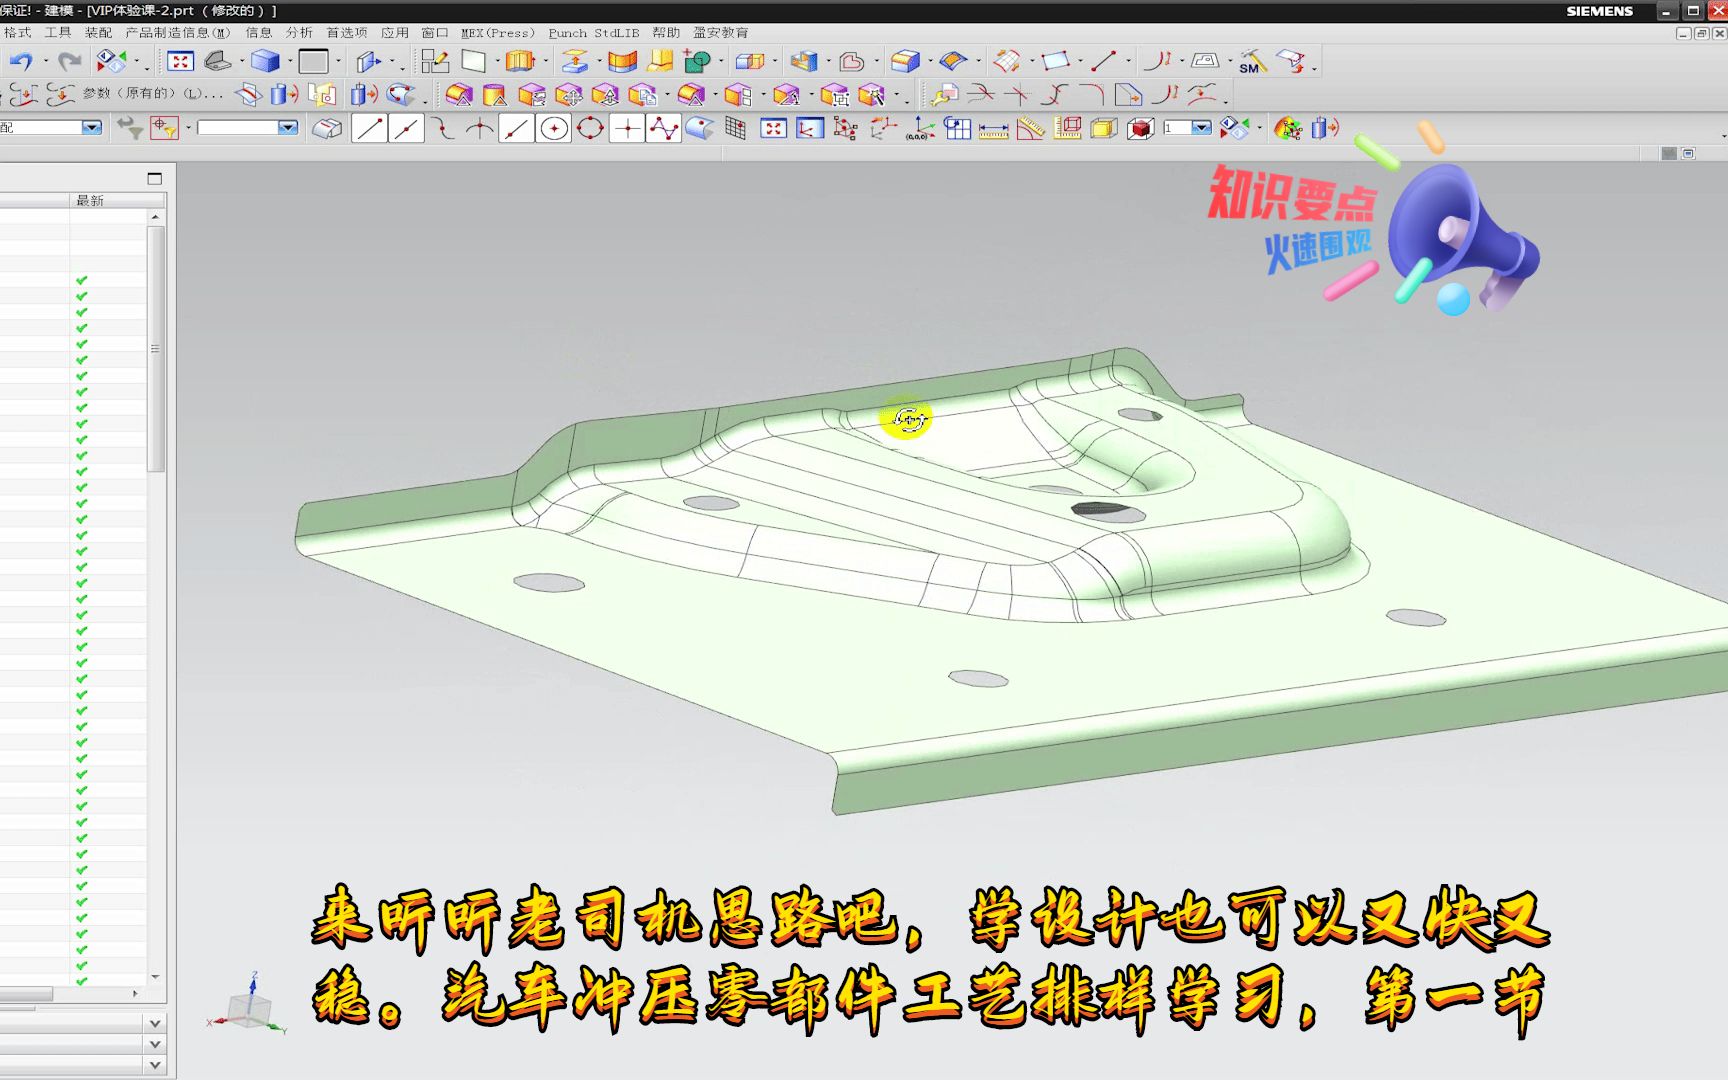Image resolution: width=1728 pixels, height=1080 pixels.
Task: Click the red clipping cube display icon
Action: tap(1140, 128)
